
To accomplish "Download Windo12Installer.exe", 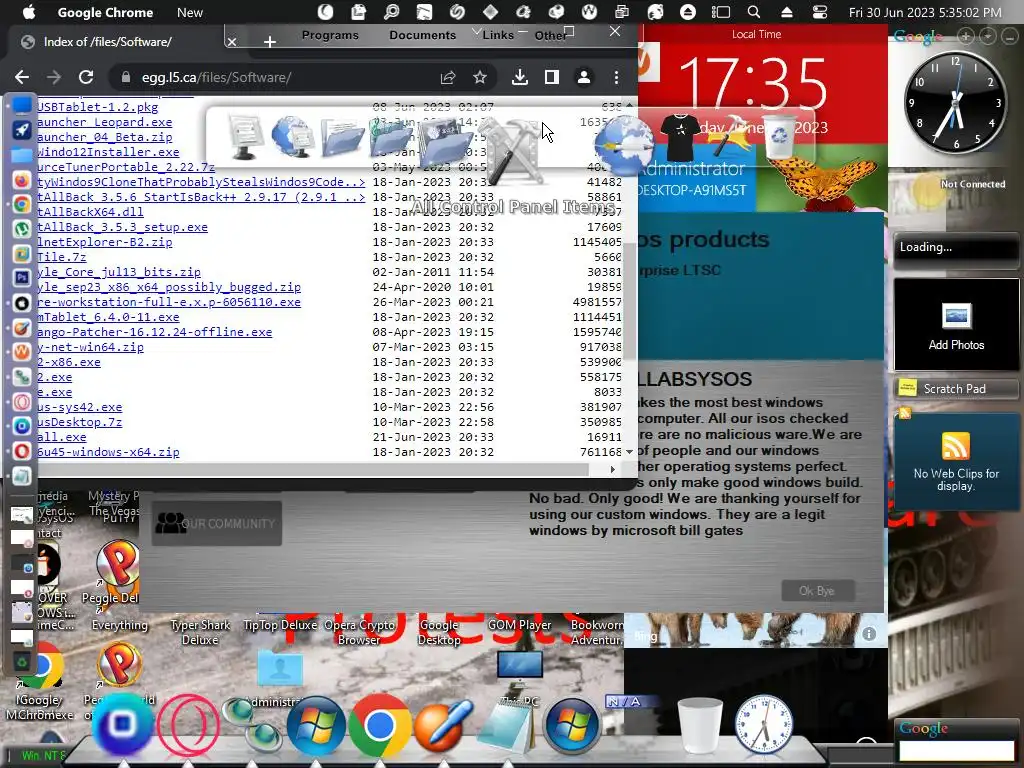I will [x=108, y=152].
